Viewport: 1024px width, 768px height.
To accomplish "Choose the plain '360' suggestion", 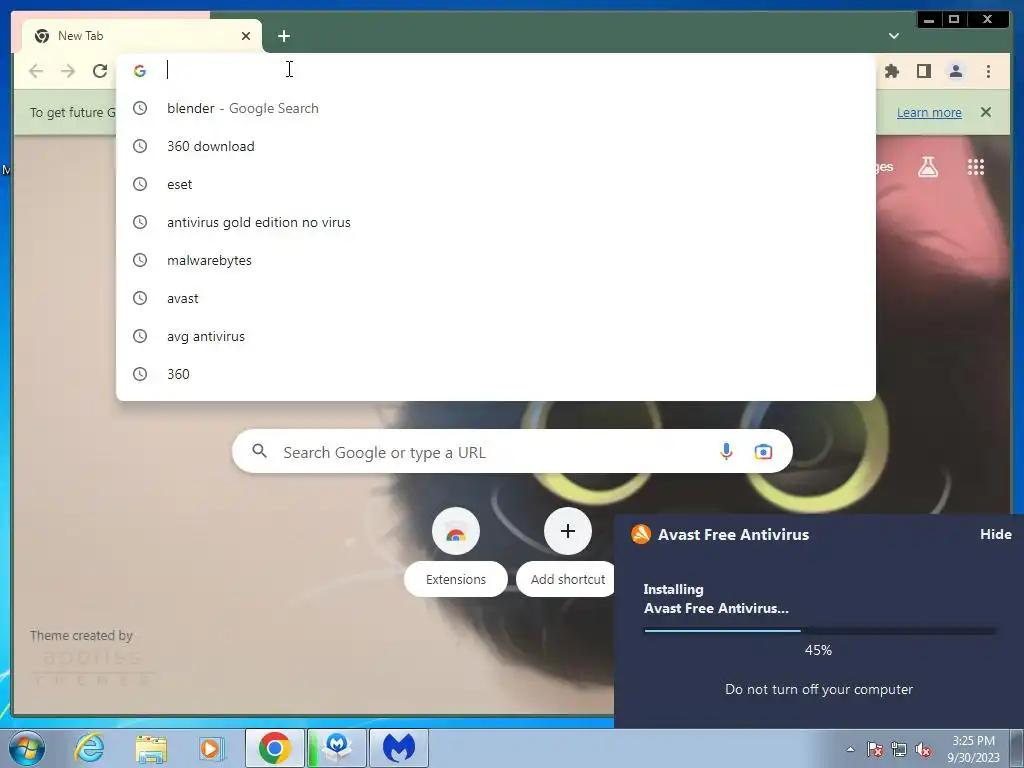I will (x=496, y=374).
